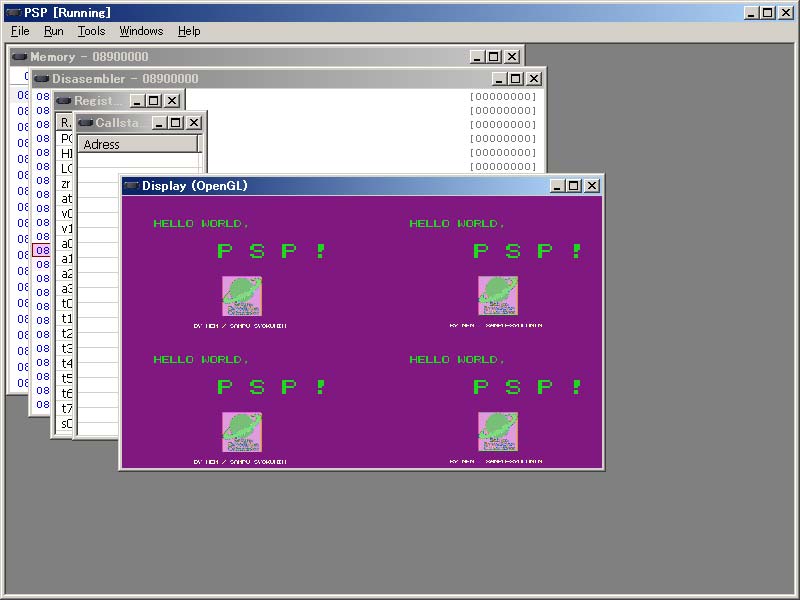This screenshot has width=800, height=600.
Task: Select the zr register row
Action: pyautogui.click(x=65, y=184)
